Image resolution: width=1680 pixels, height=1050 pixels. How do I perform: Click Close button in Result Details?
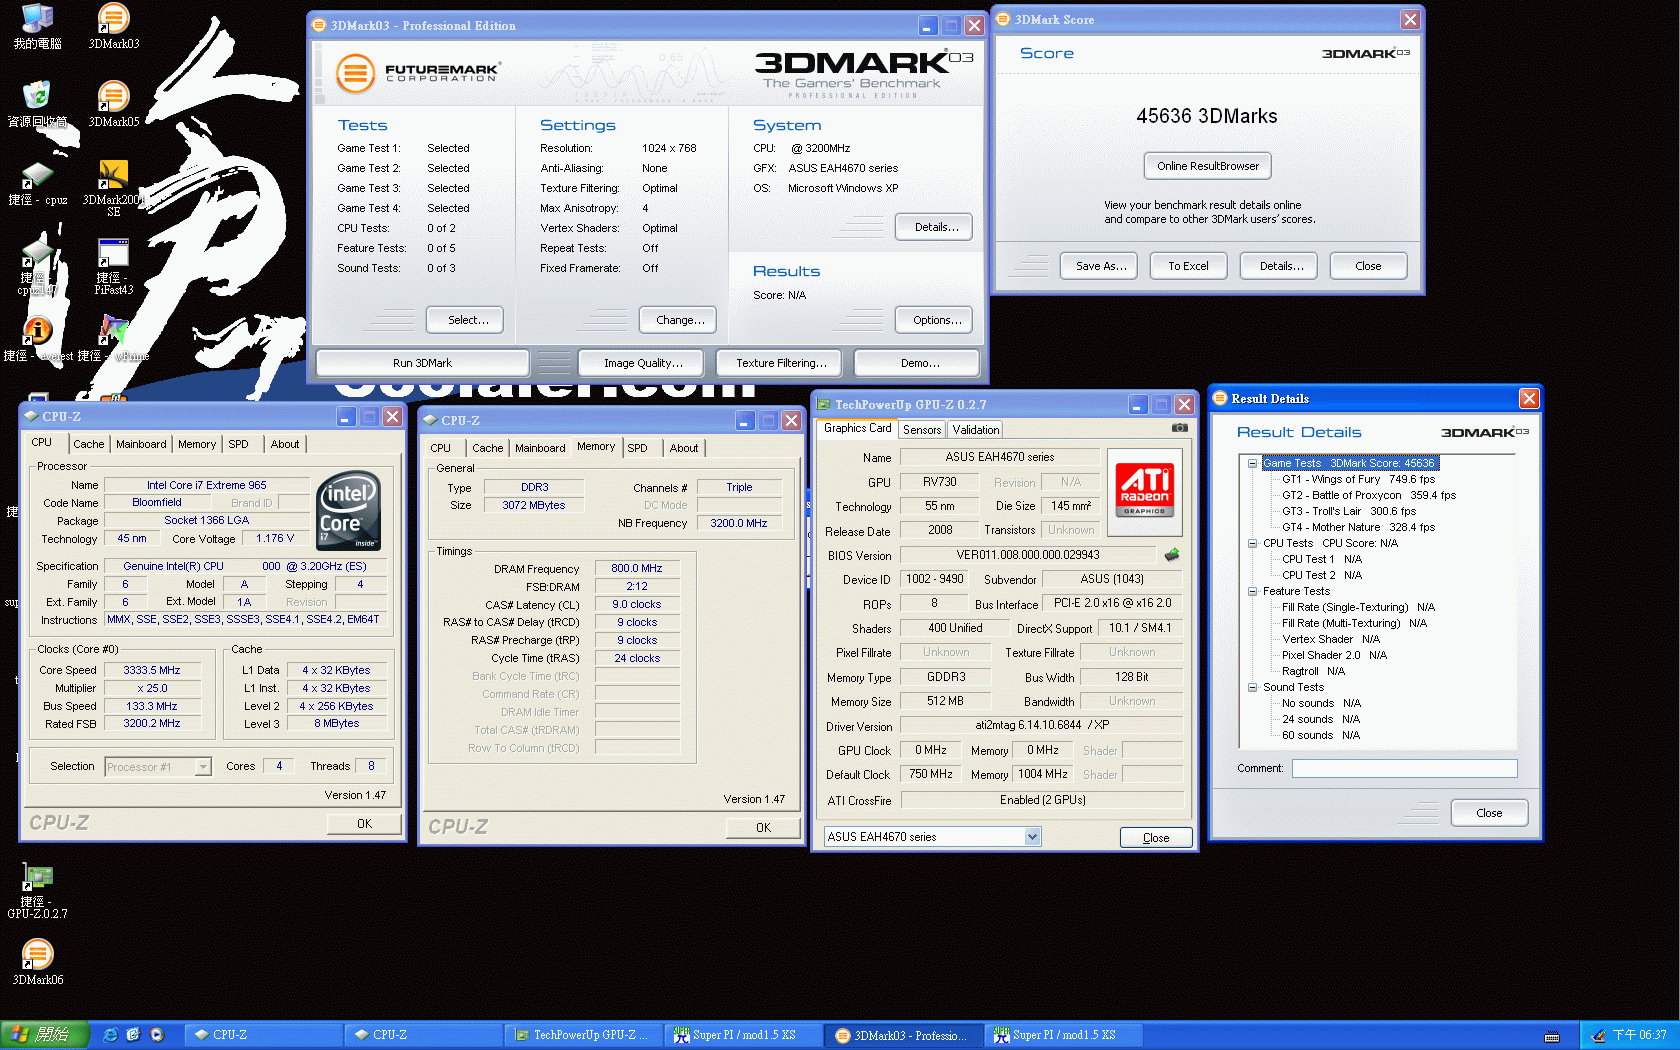coord(1489,813)
